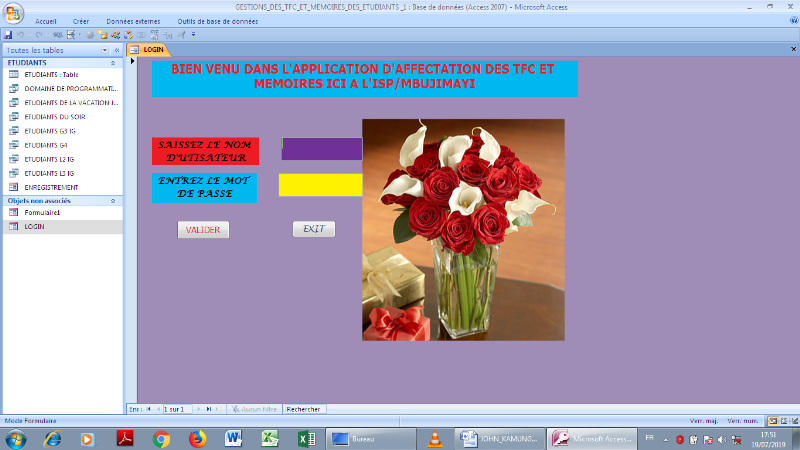Open the ETUDIANTS L3 IG query

pos(63,173)
